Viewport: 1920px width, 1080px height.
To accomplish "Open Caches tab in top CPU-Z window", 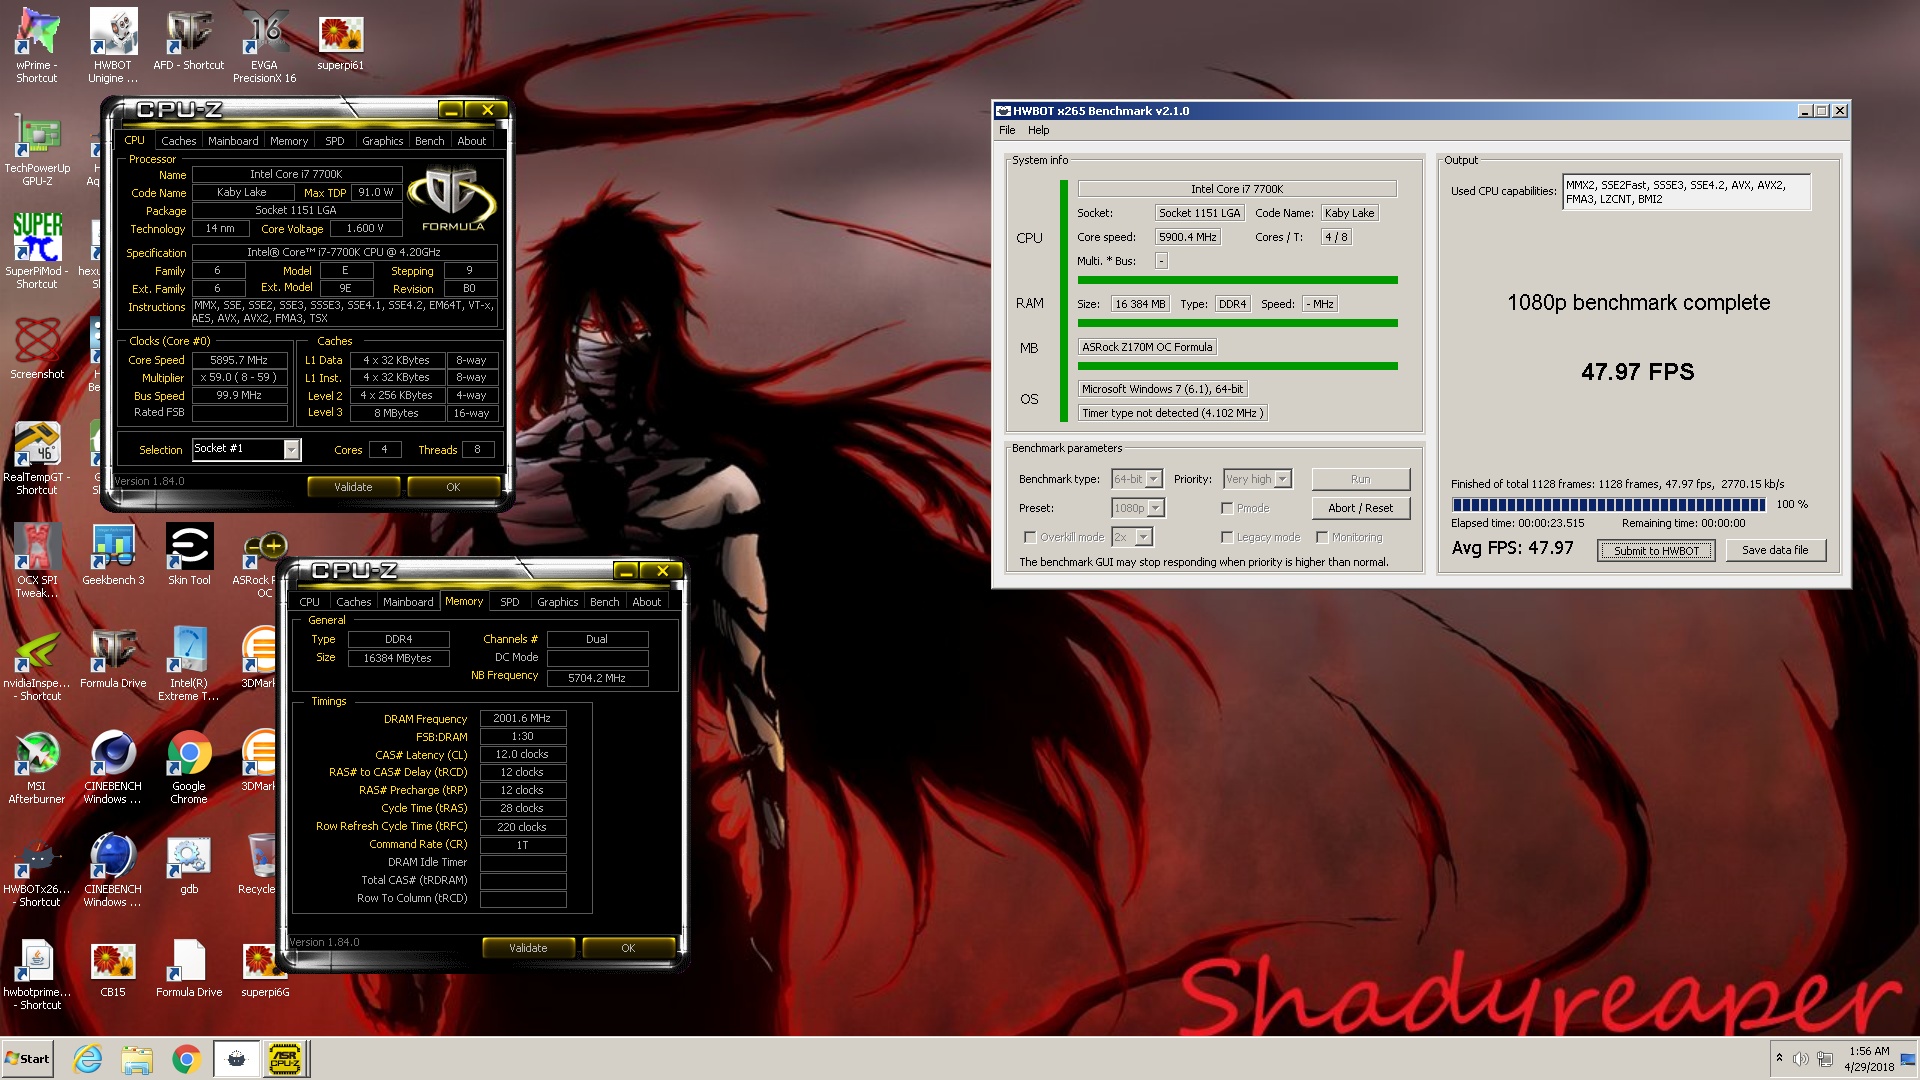I will (x=179, y=141).
